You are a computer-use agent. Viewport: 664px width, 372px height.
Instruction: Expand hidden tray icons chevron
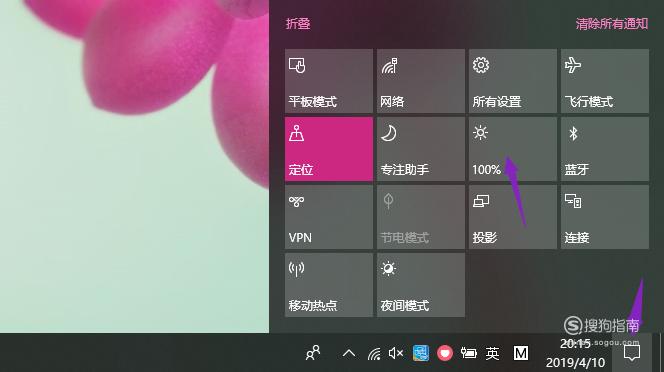coord(349,353)
